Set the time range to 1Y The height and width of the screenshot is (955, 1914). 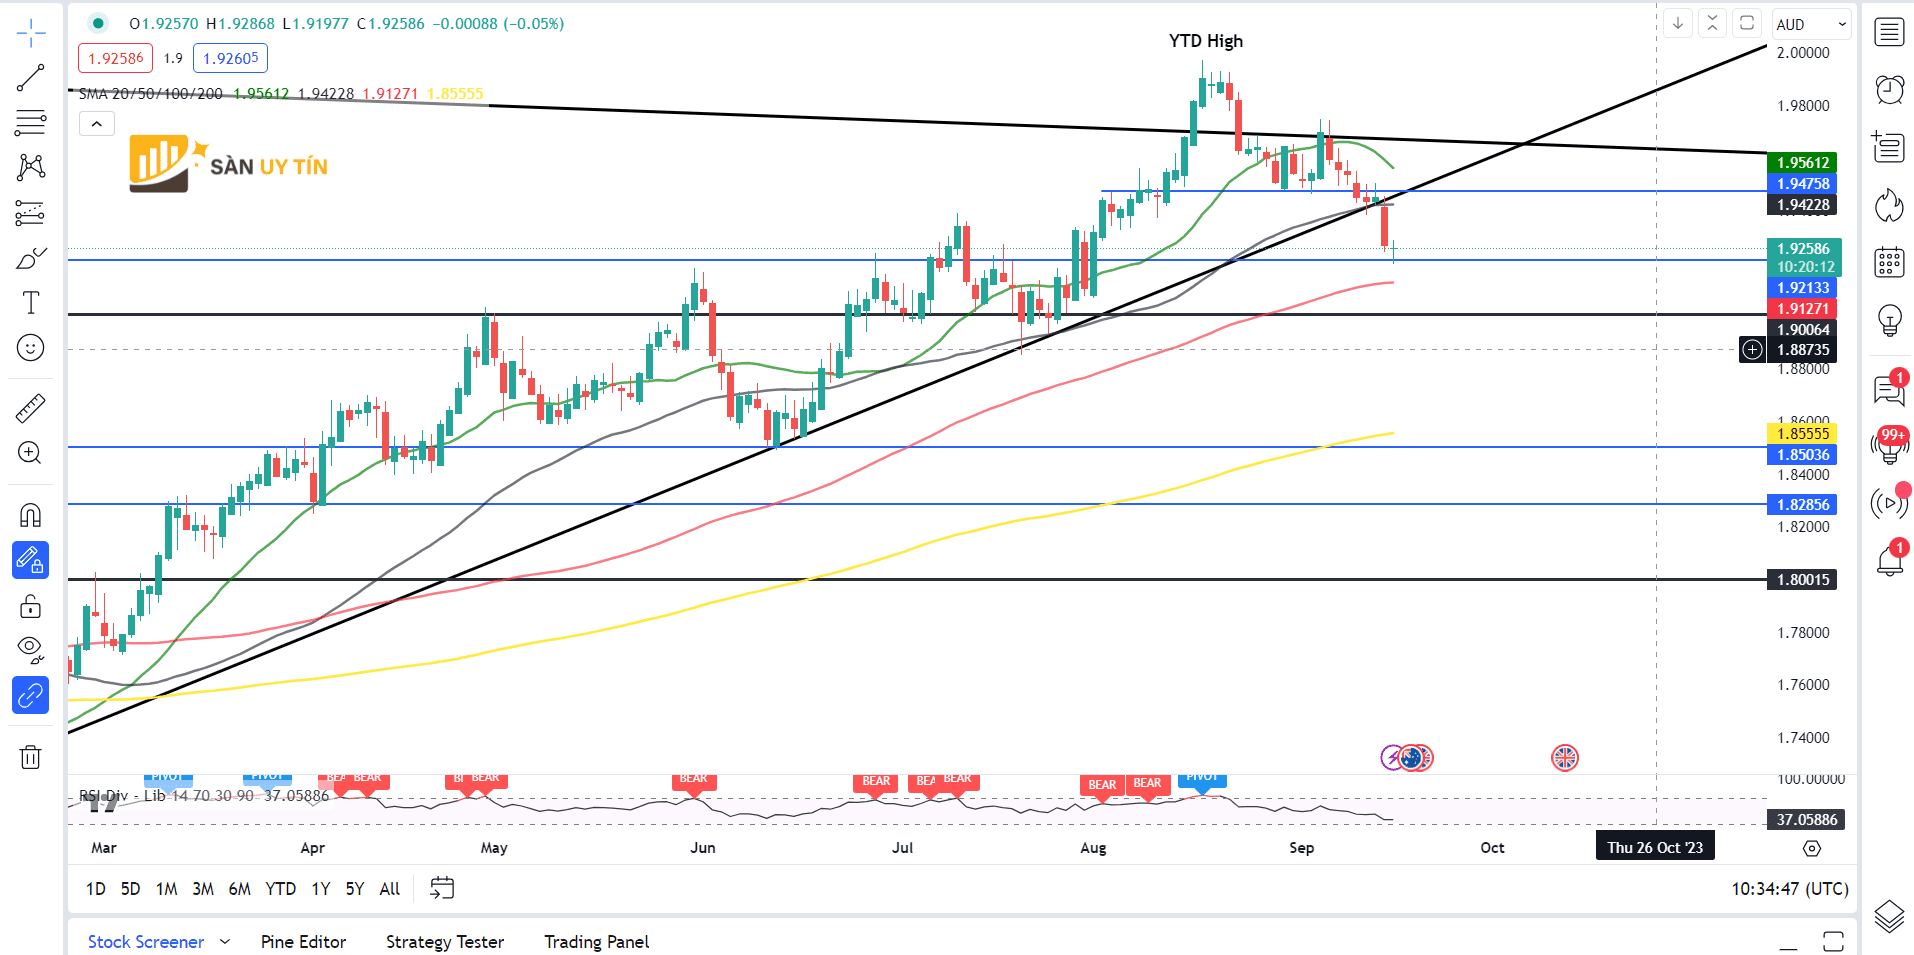tap(320, 889)
